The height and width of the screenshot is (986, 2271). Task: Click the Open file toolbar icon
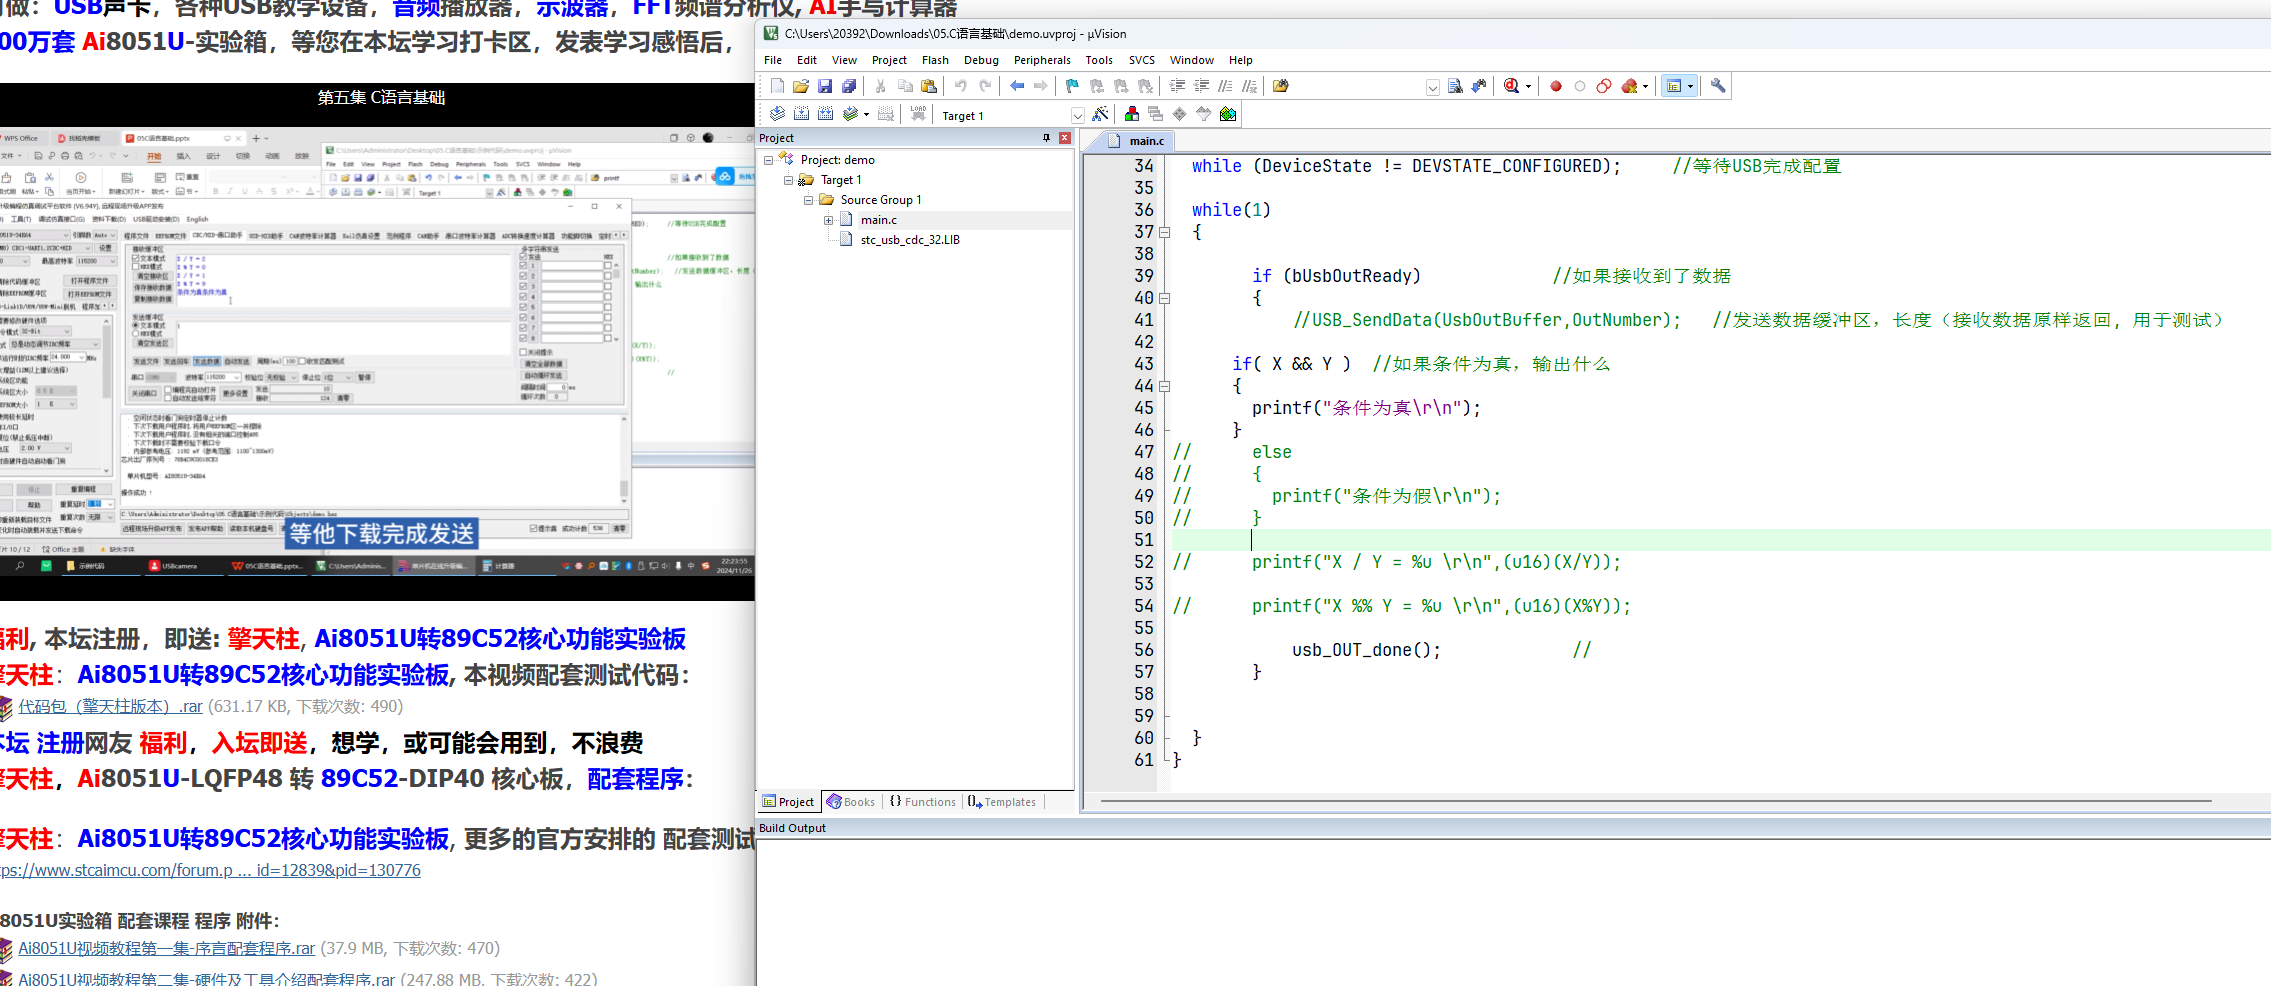(801, 86)
